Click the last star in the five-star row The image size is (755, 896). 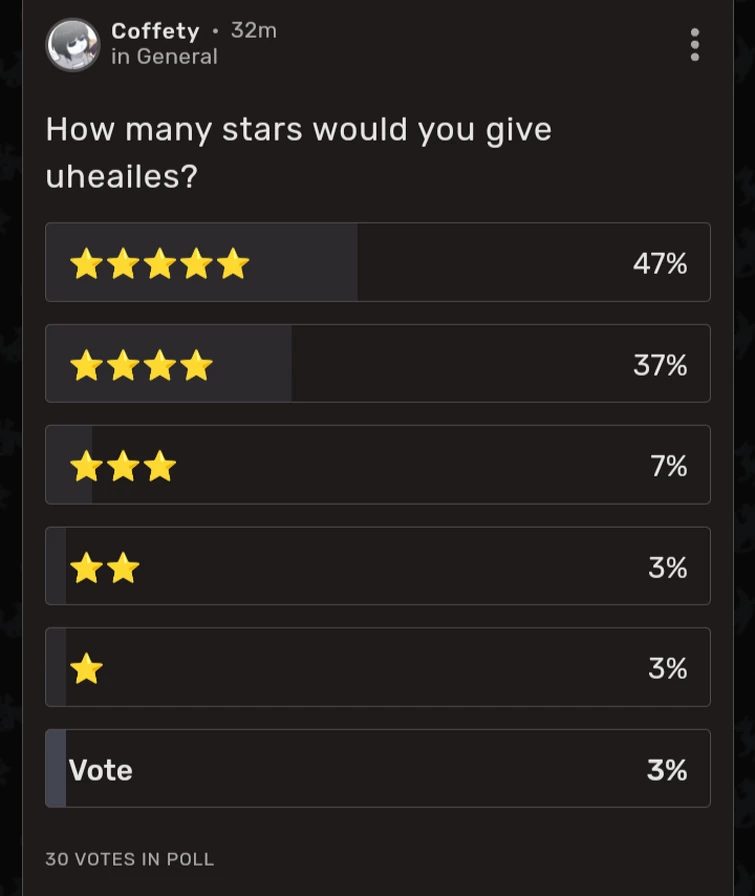[x=234, y=263]
